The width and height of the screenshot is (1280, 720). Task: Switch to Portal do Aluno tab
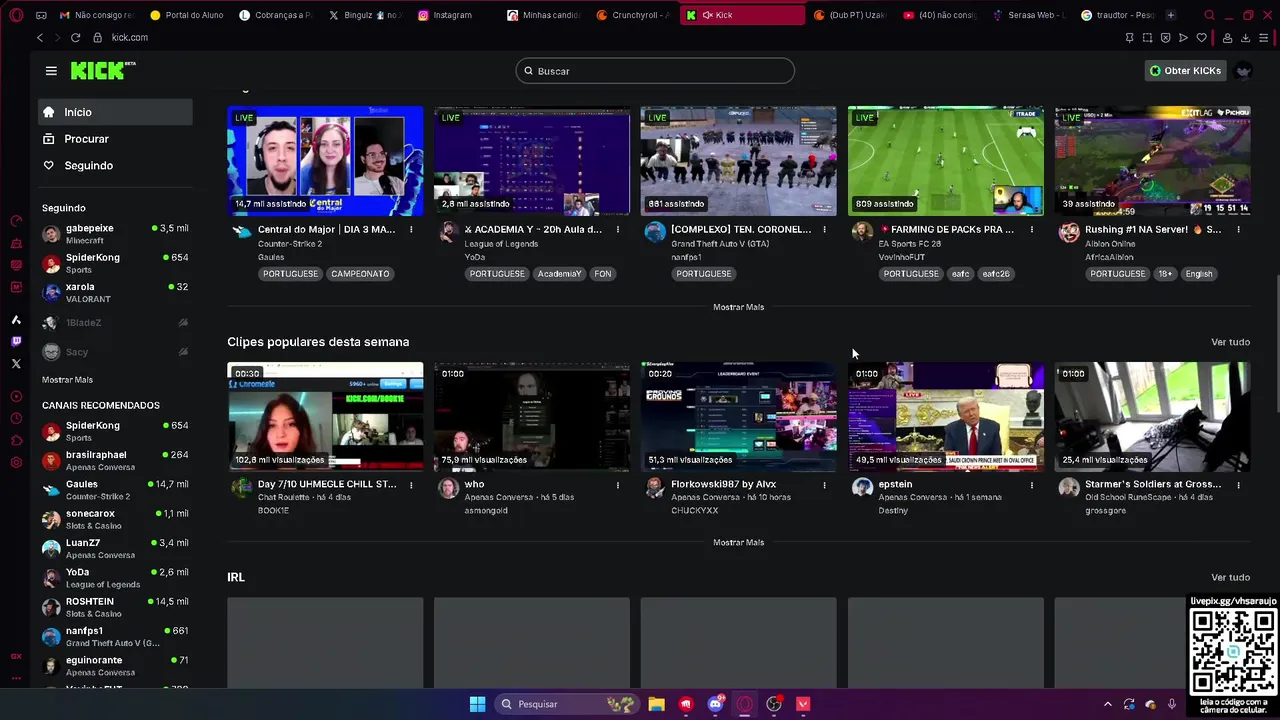click(186, 15)
